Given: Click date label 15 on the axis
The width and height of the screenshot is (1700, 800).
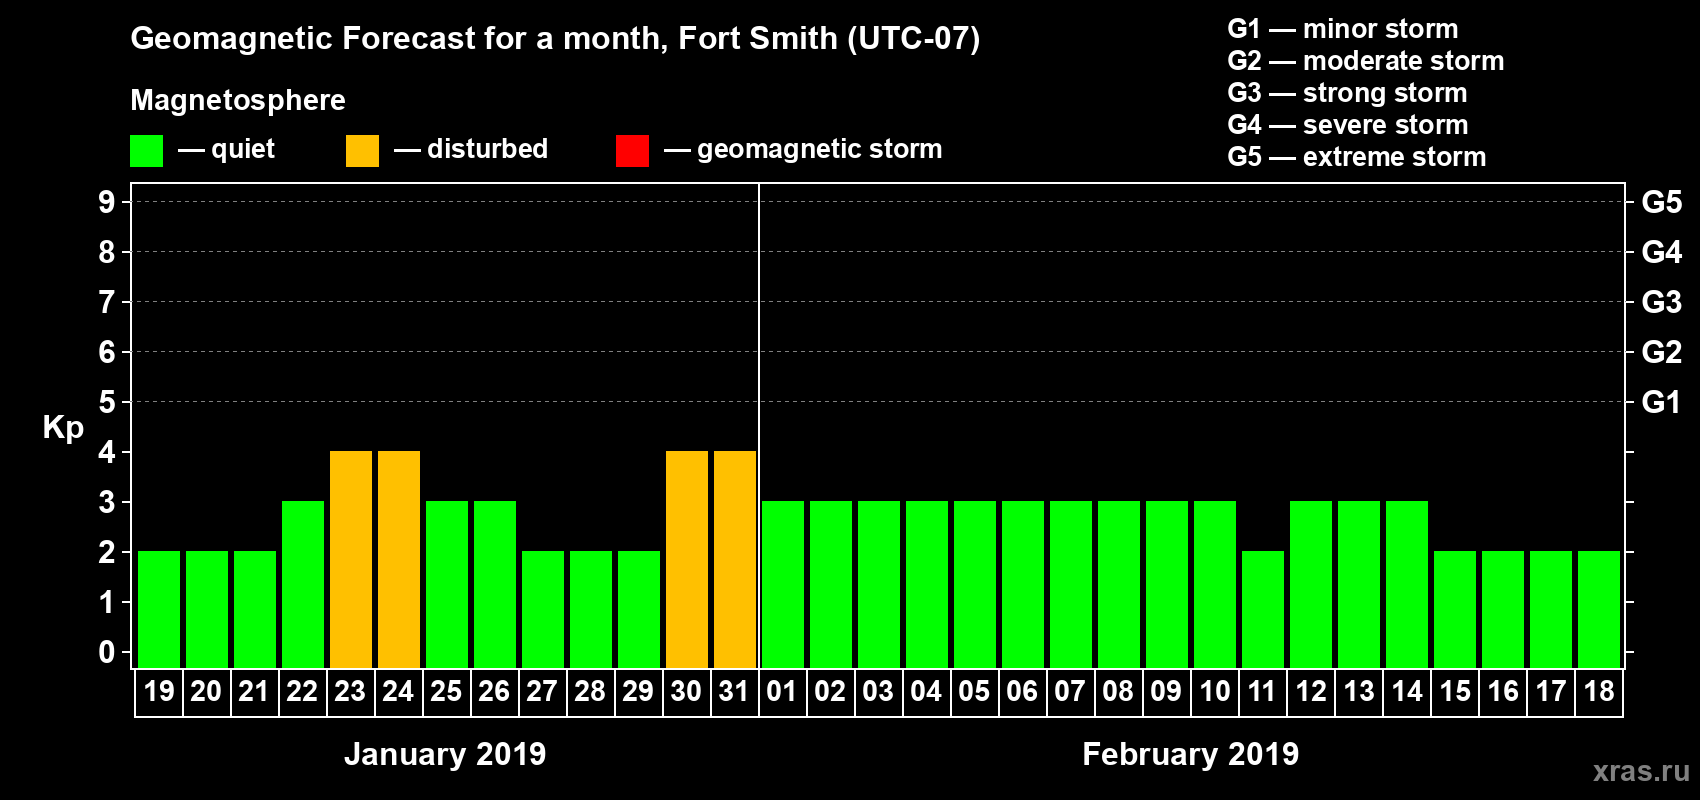Looking at the screenshot, I should click(1455, 691).
